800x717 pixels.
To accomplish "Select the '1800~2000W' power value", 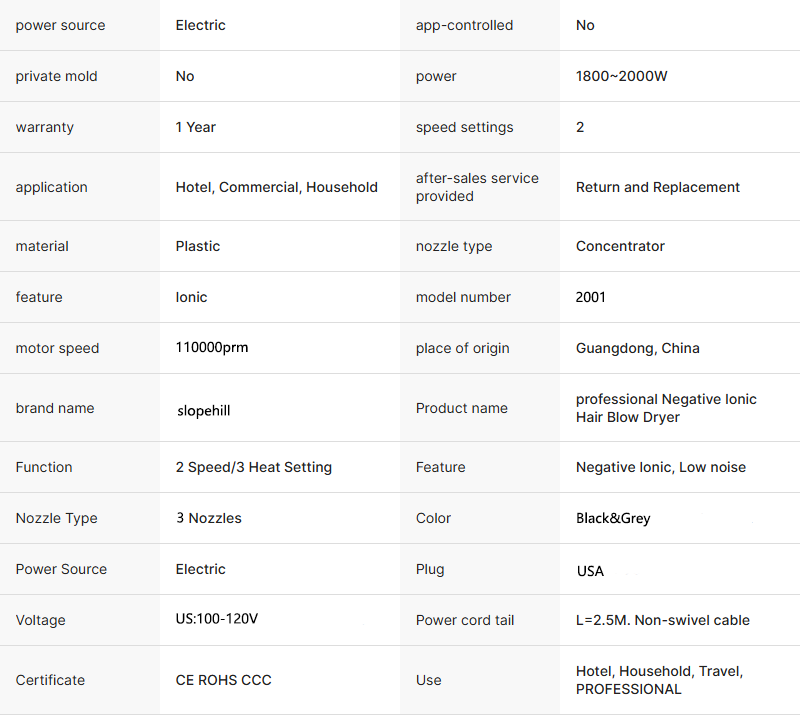I will pos(621,76).
